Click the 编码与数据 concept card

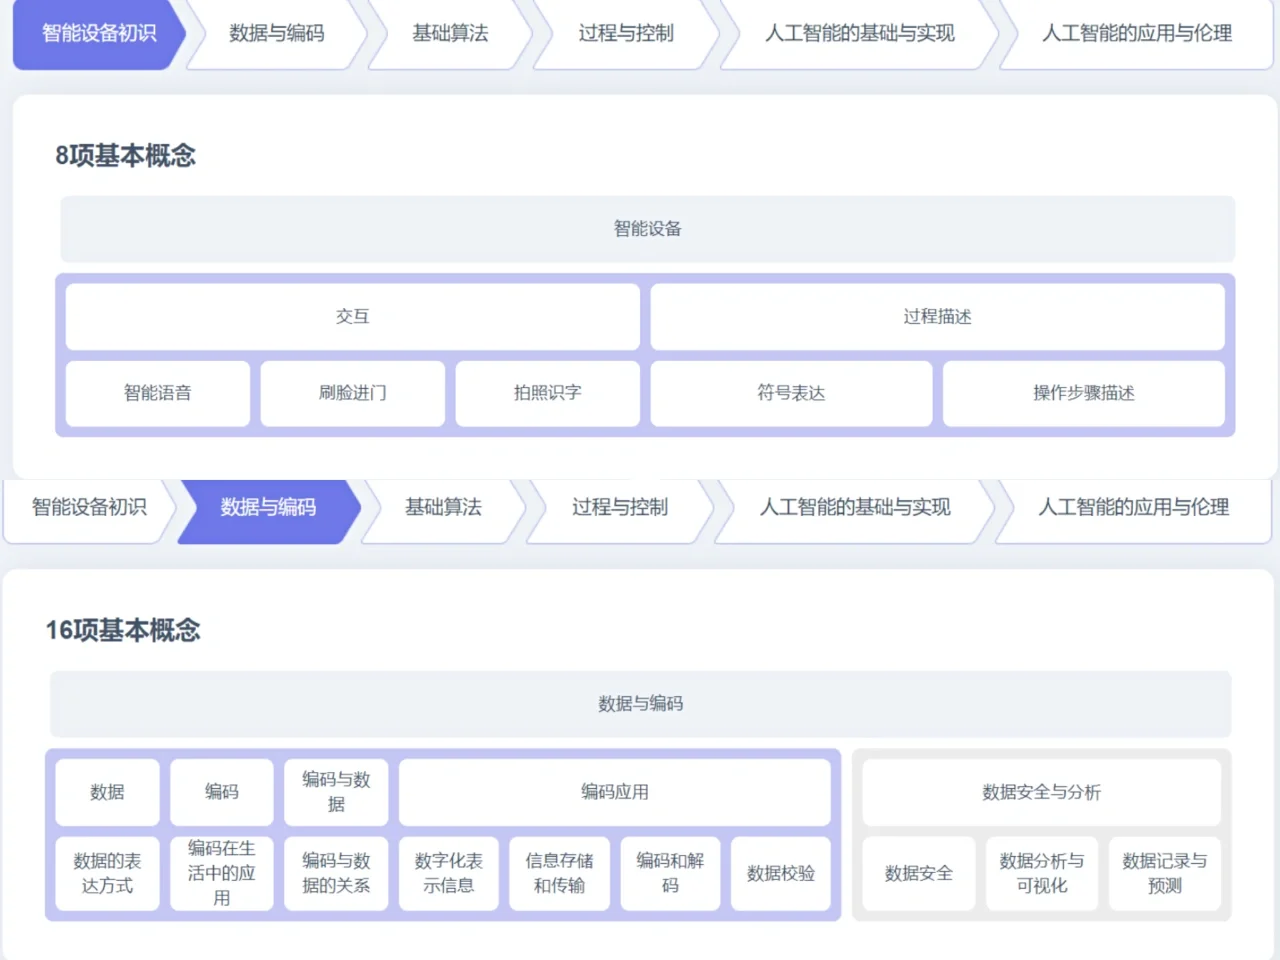[336, 792]
